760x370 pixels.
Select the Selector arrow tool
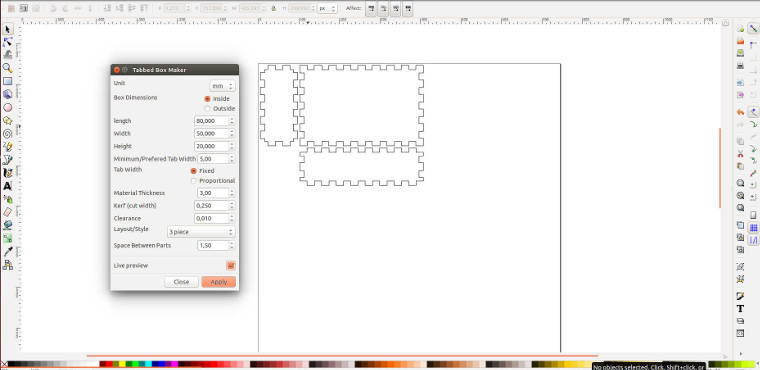[x=7, y=30]
